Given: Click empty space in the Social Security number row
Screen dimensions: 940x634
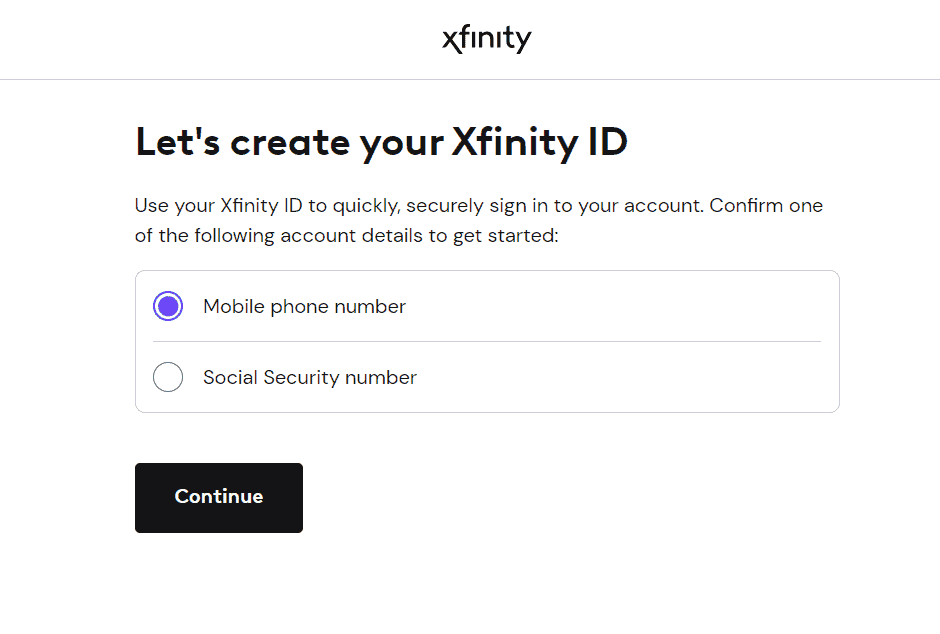Looking at the screenshot, I should [623, 377].
